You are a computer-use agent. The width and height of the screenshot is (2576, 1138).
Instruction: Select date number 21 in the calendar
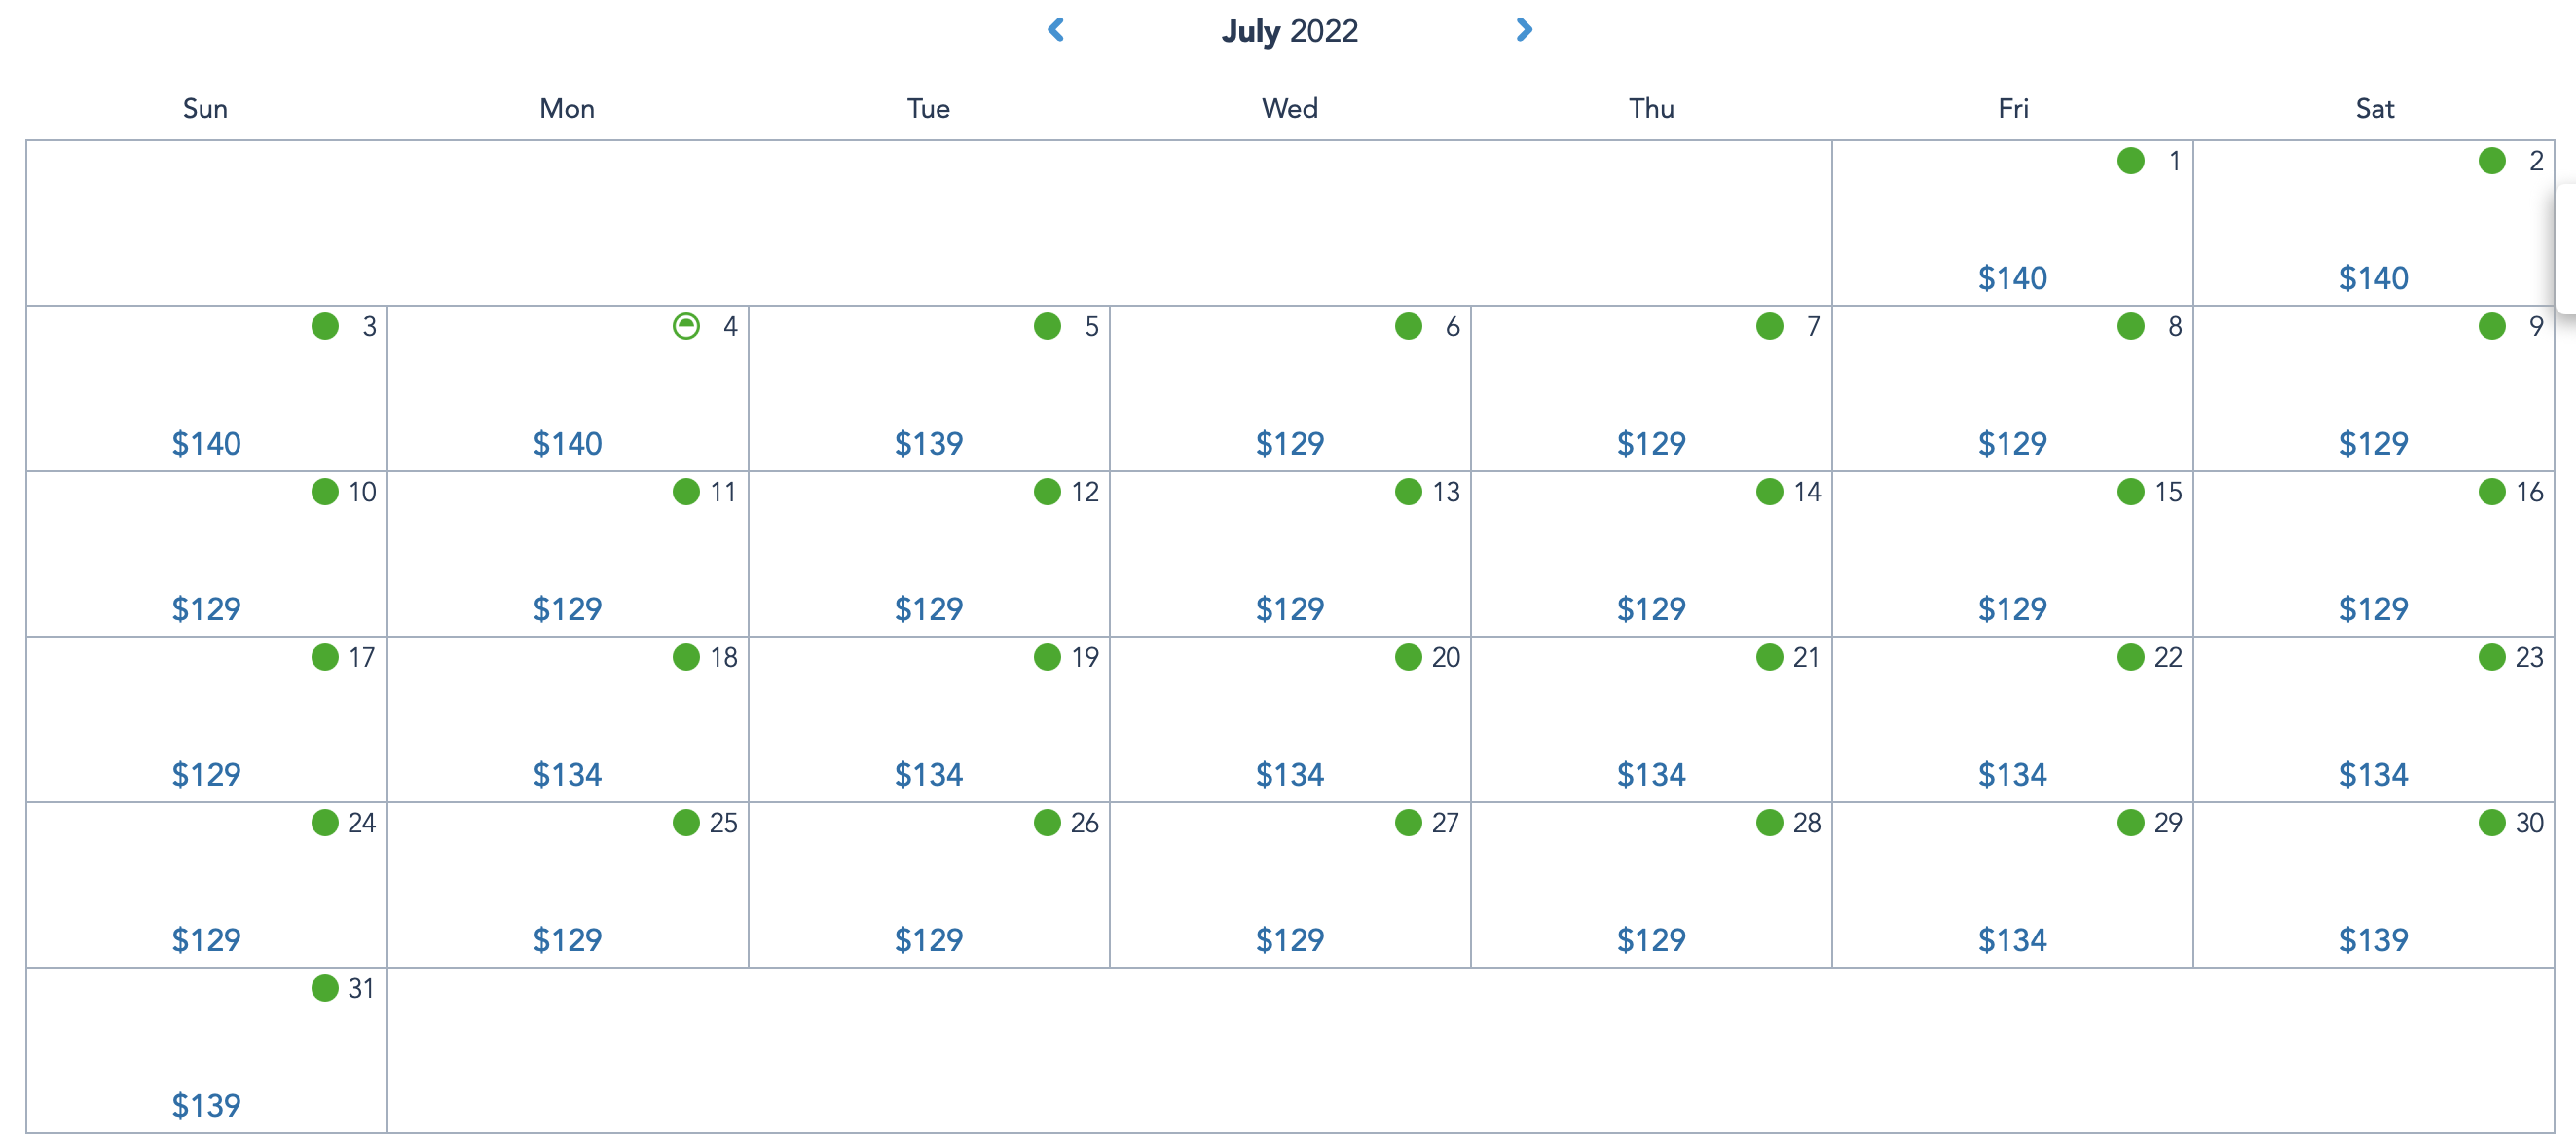1806,657
